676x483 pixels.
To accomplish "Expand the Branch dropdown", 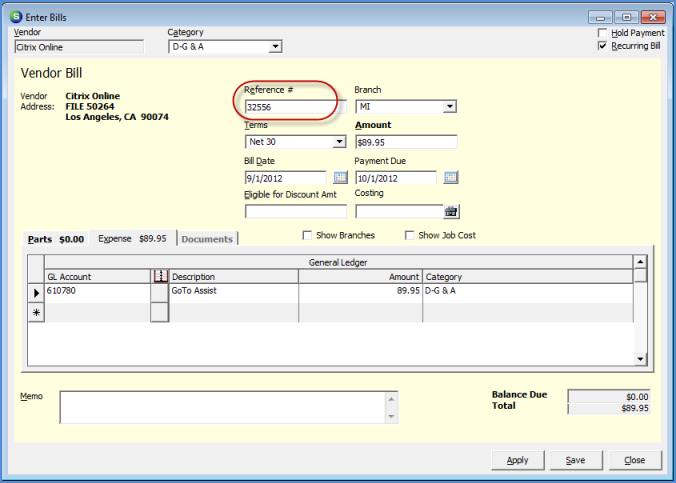I will 450,107.
